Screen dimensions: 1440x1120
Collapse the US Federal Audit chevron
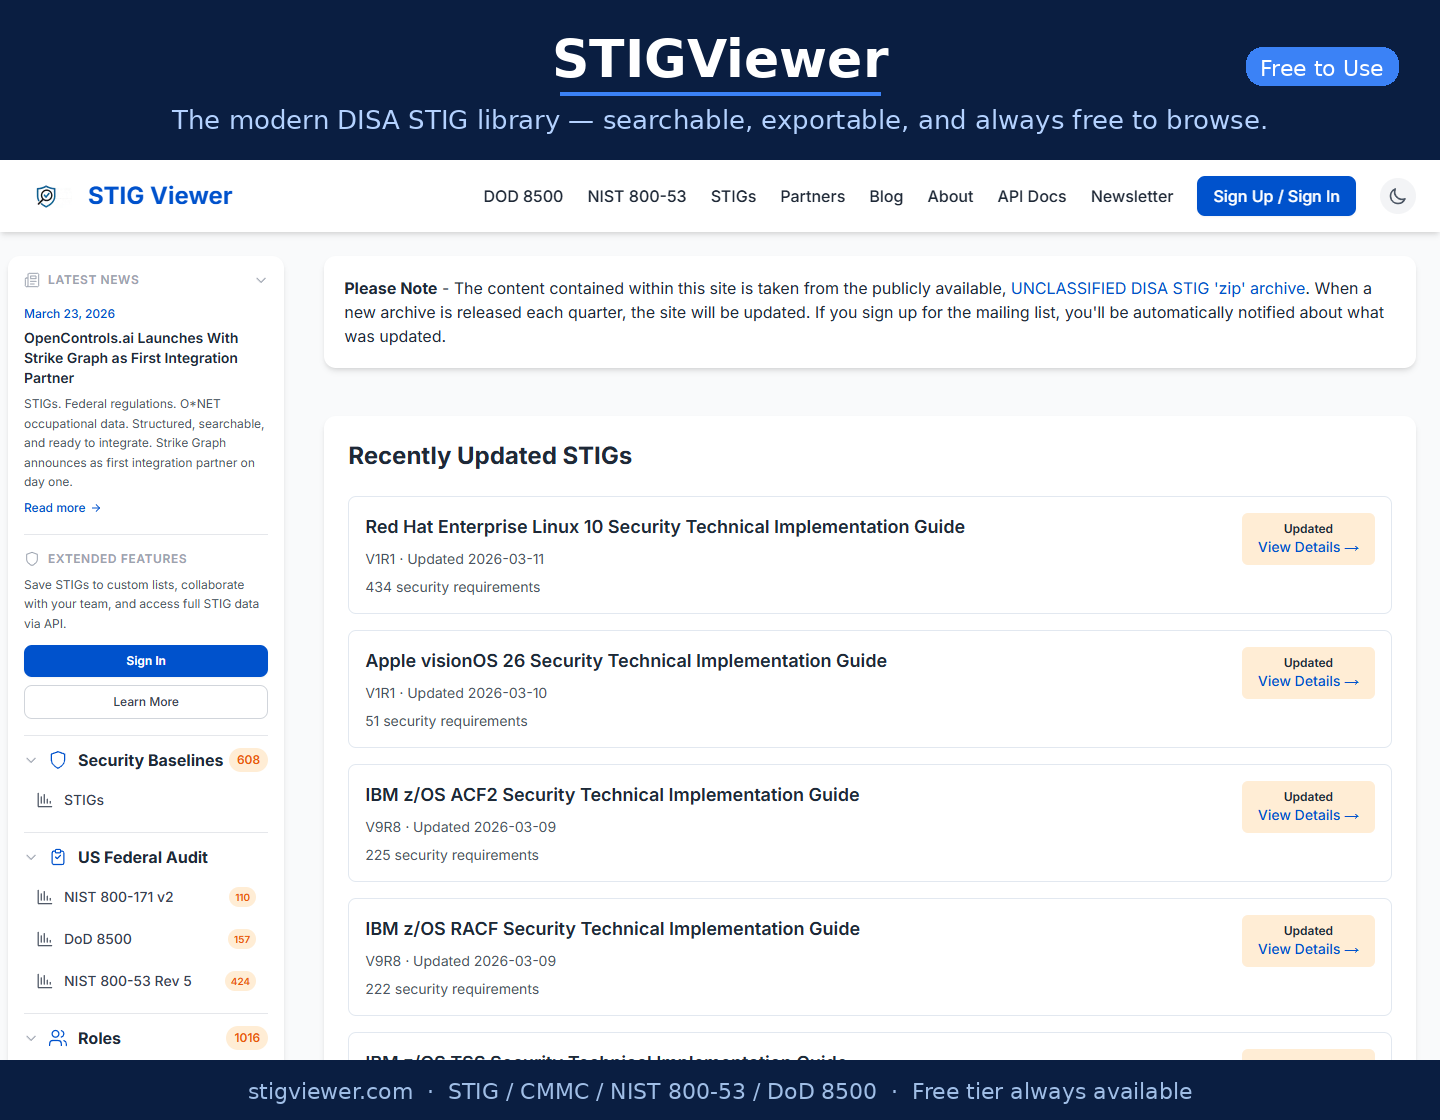pyautogui.click(x=31, y=857)
